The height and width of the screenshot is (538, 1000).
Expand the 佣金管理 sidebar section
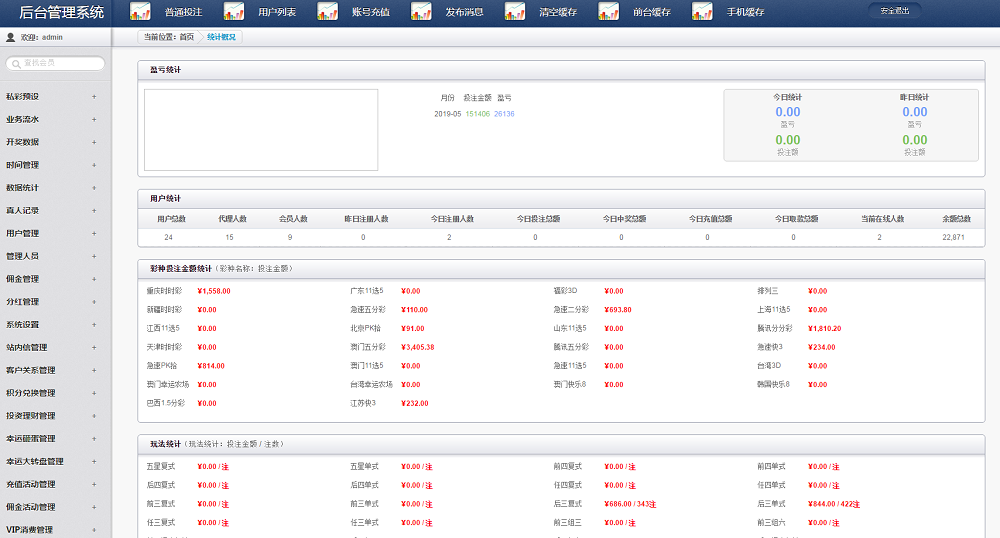(x=94, y=279)
